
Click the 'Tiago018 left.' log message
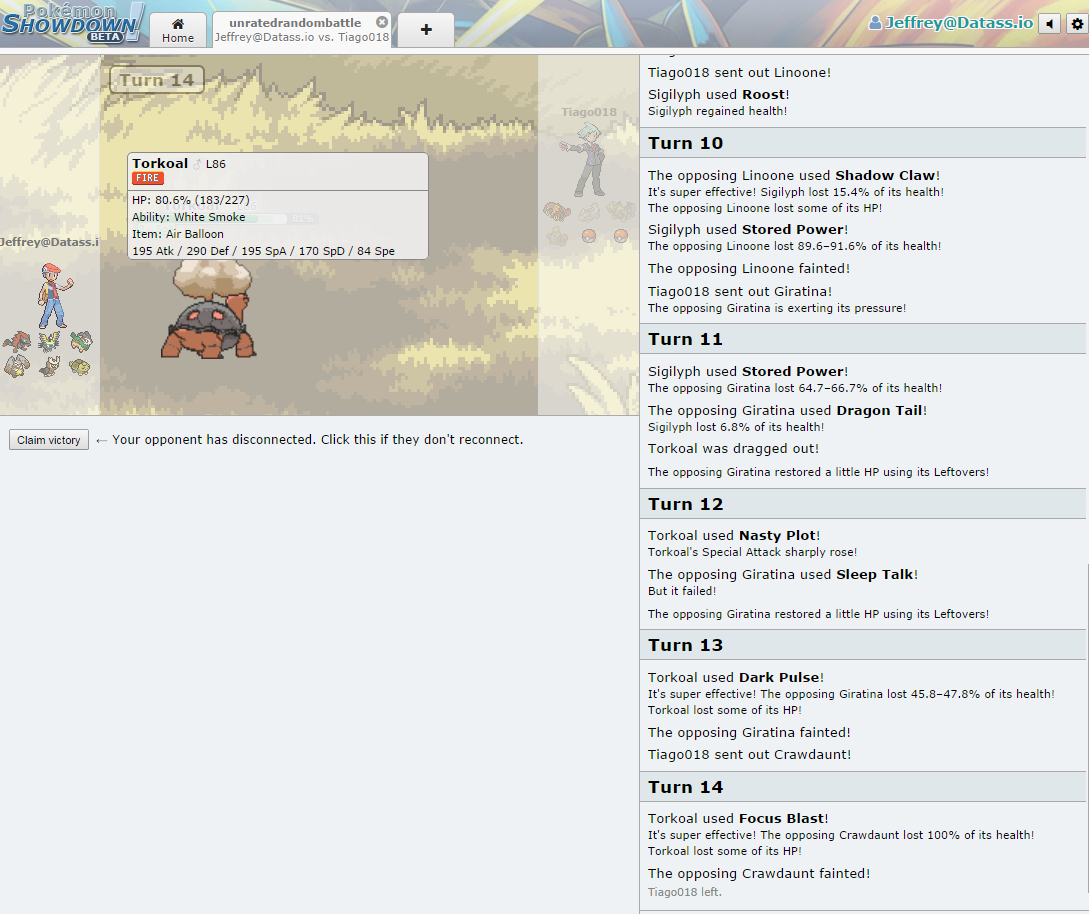685,892
